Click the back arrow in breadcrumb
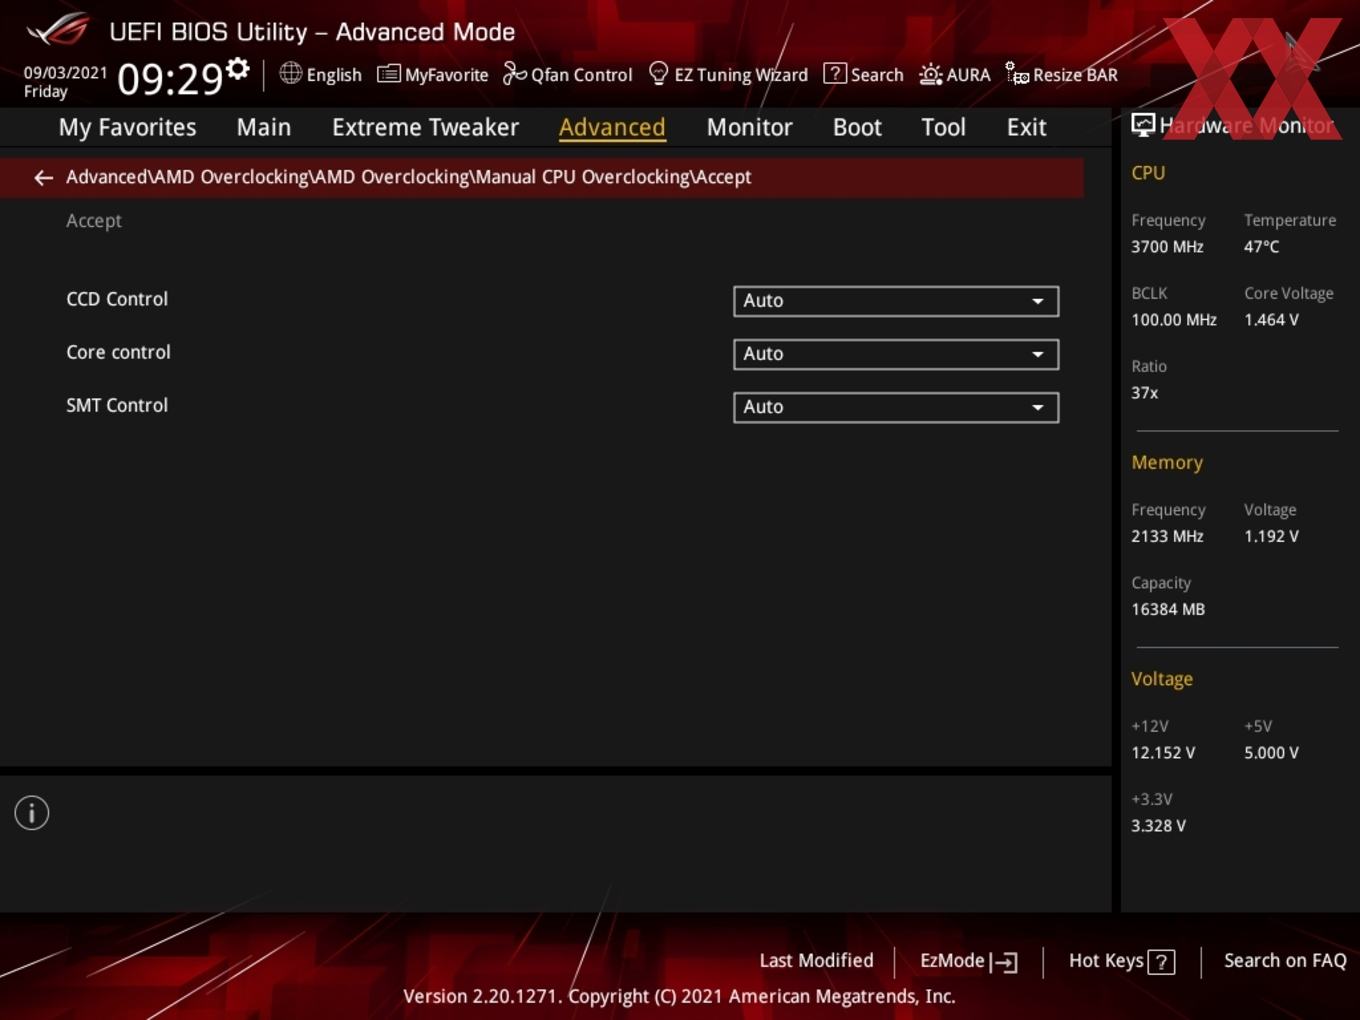 click(43, 177)
